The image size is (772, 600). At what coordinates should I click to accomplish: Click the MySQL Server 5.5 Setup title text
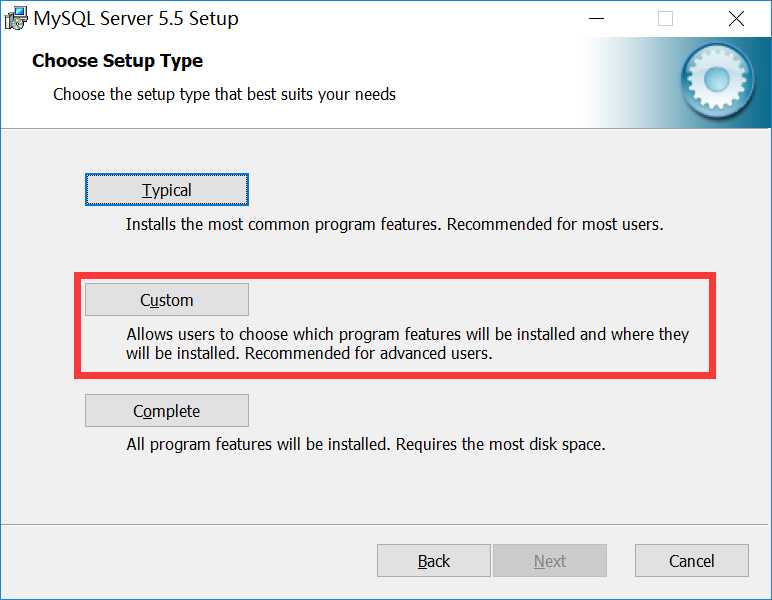[136, 19]
